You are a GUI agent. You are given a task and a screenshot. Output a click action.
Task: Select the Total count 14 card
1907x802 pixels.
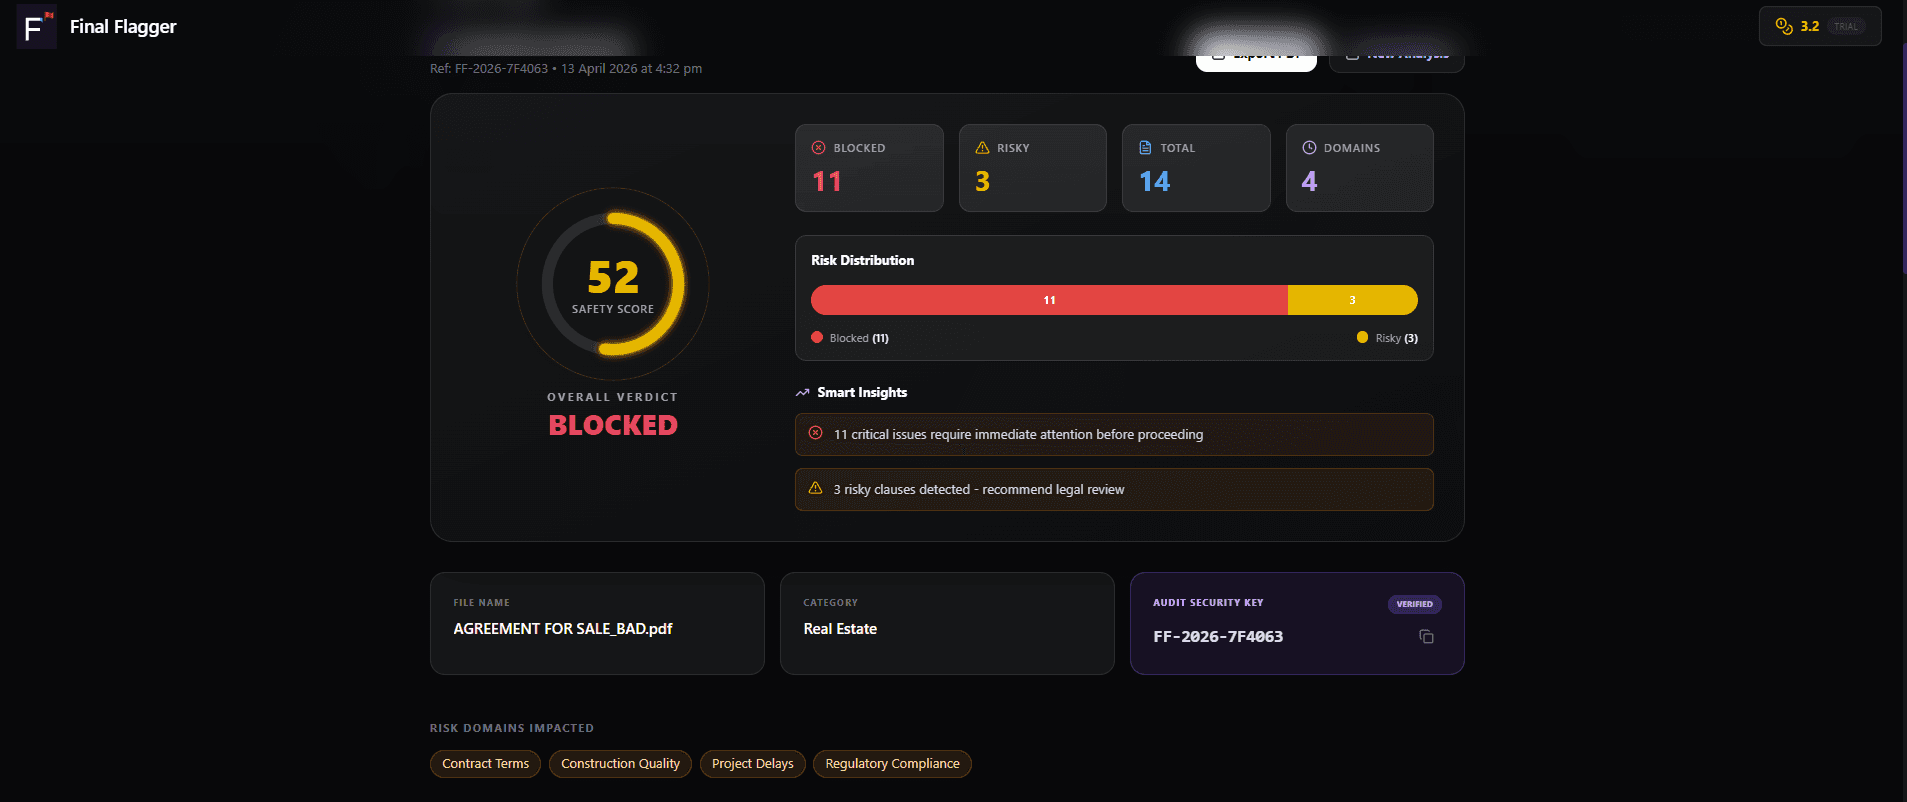(x=1196, y=168)
